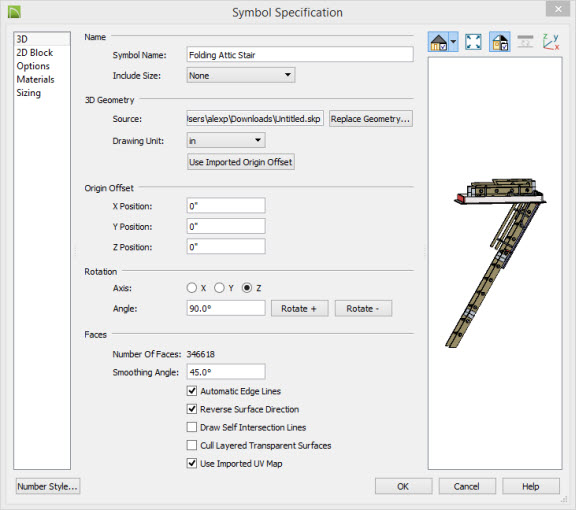This screenshot has width=576, height=510.
Task: Enable Draw Self Intersection Lines
Action: pyautogui.click(x=192, y=427)
